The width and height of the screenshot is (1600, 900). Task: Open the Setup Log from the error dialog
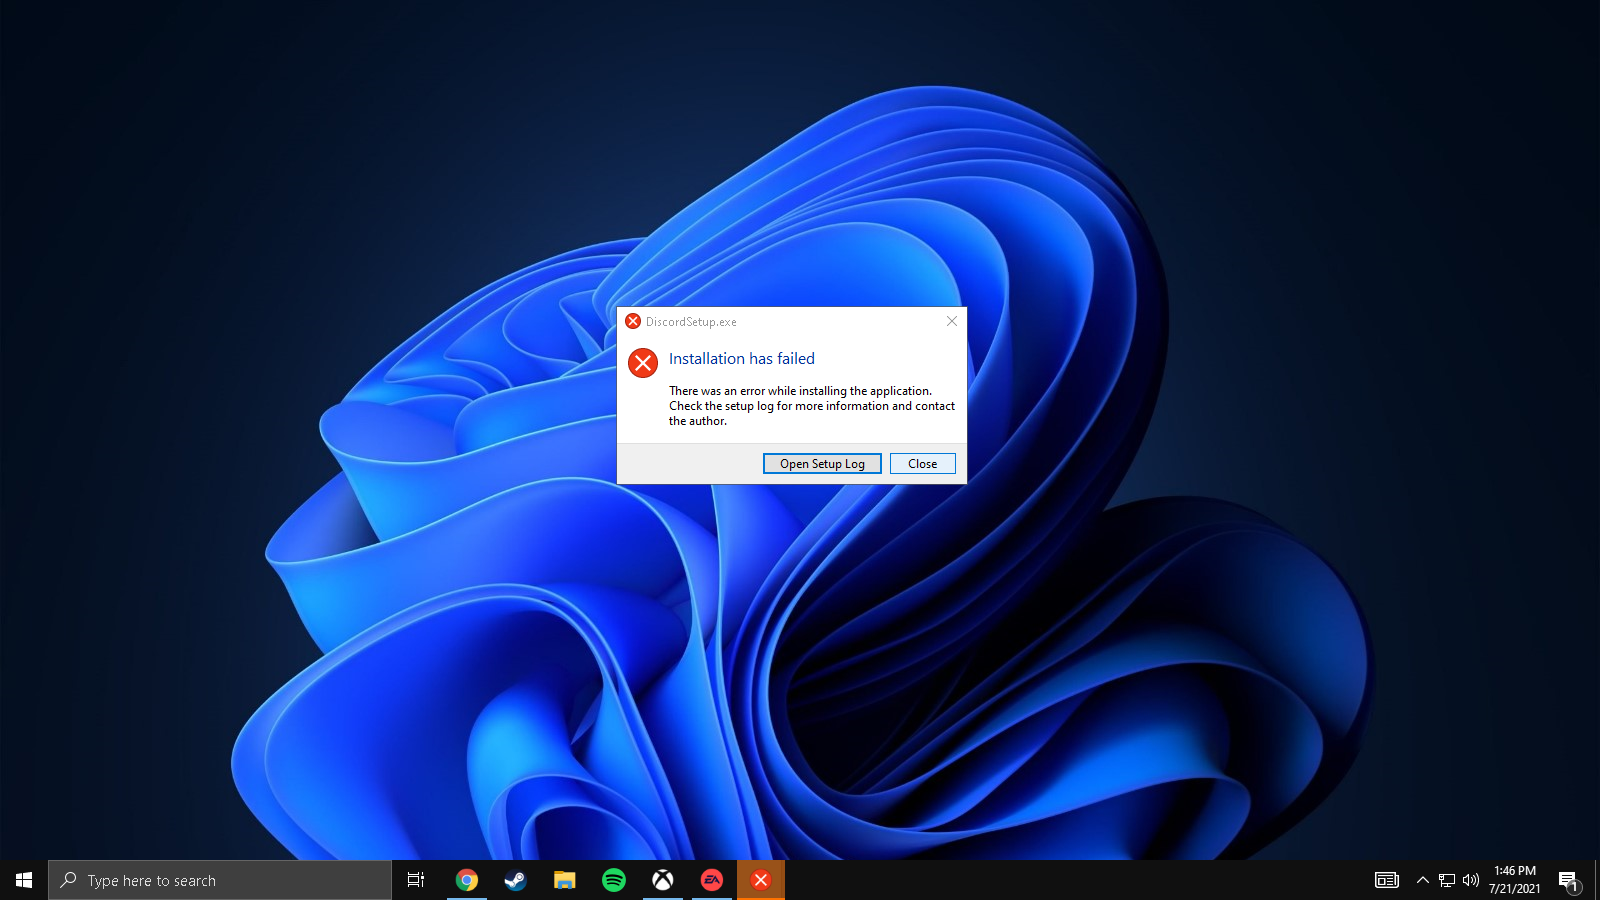tap(822, 464)
